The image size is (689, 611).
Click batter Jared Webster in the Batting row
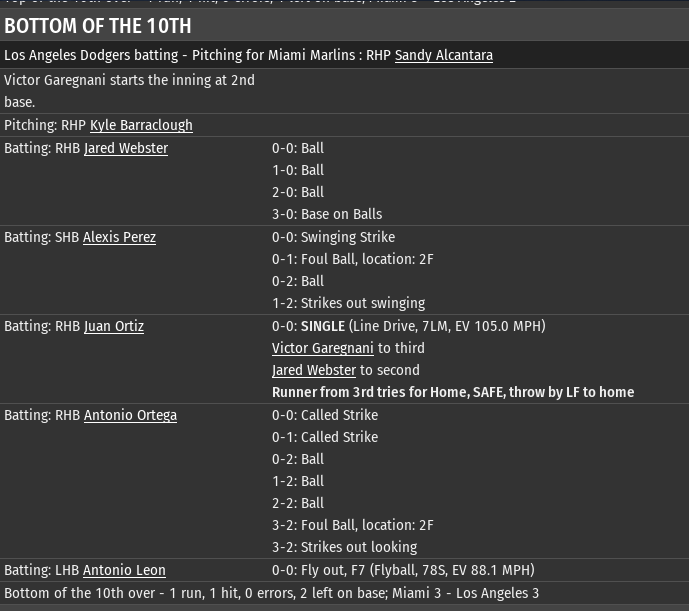pos(126,149)
